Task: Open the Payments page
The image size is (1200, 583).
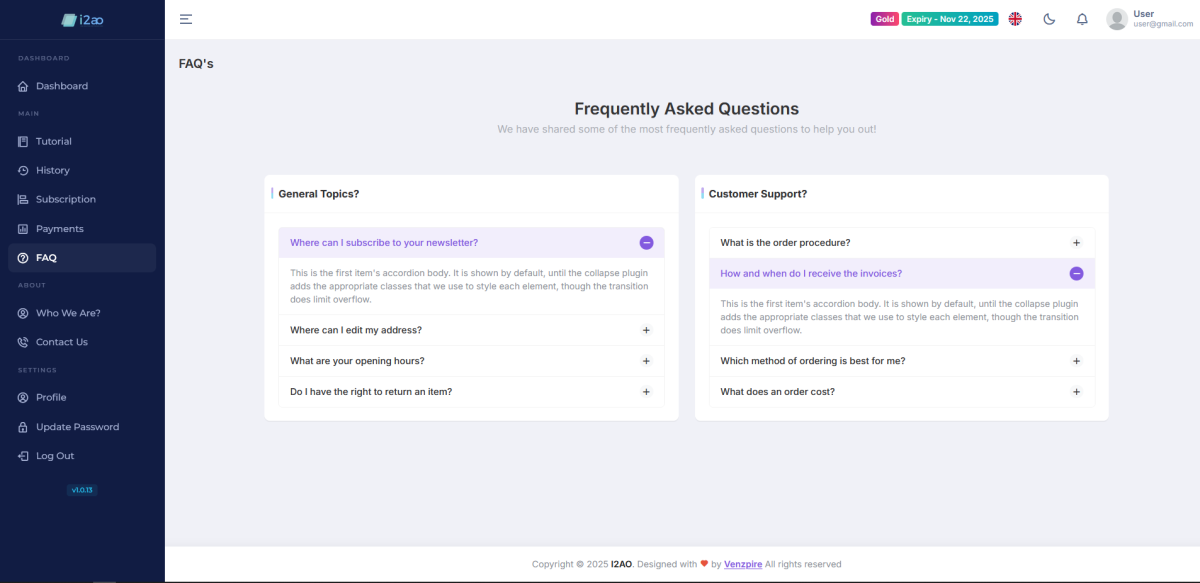Action: pyautogui.click(x=60, y=229)
